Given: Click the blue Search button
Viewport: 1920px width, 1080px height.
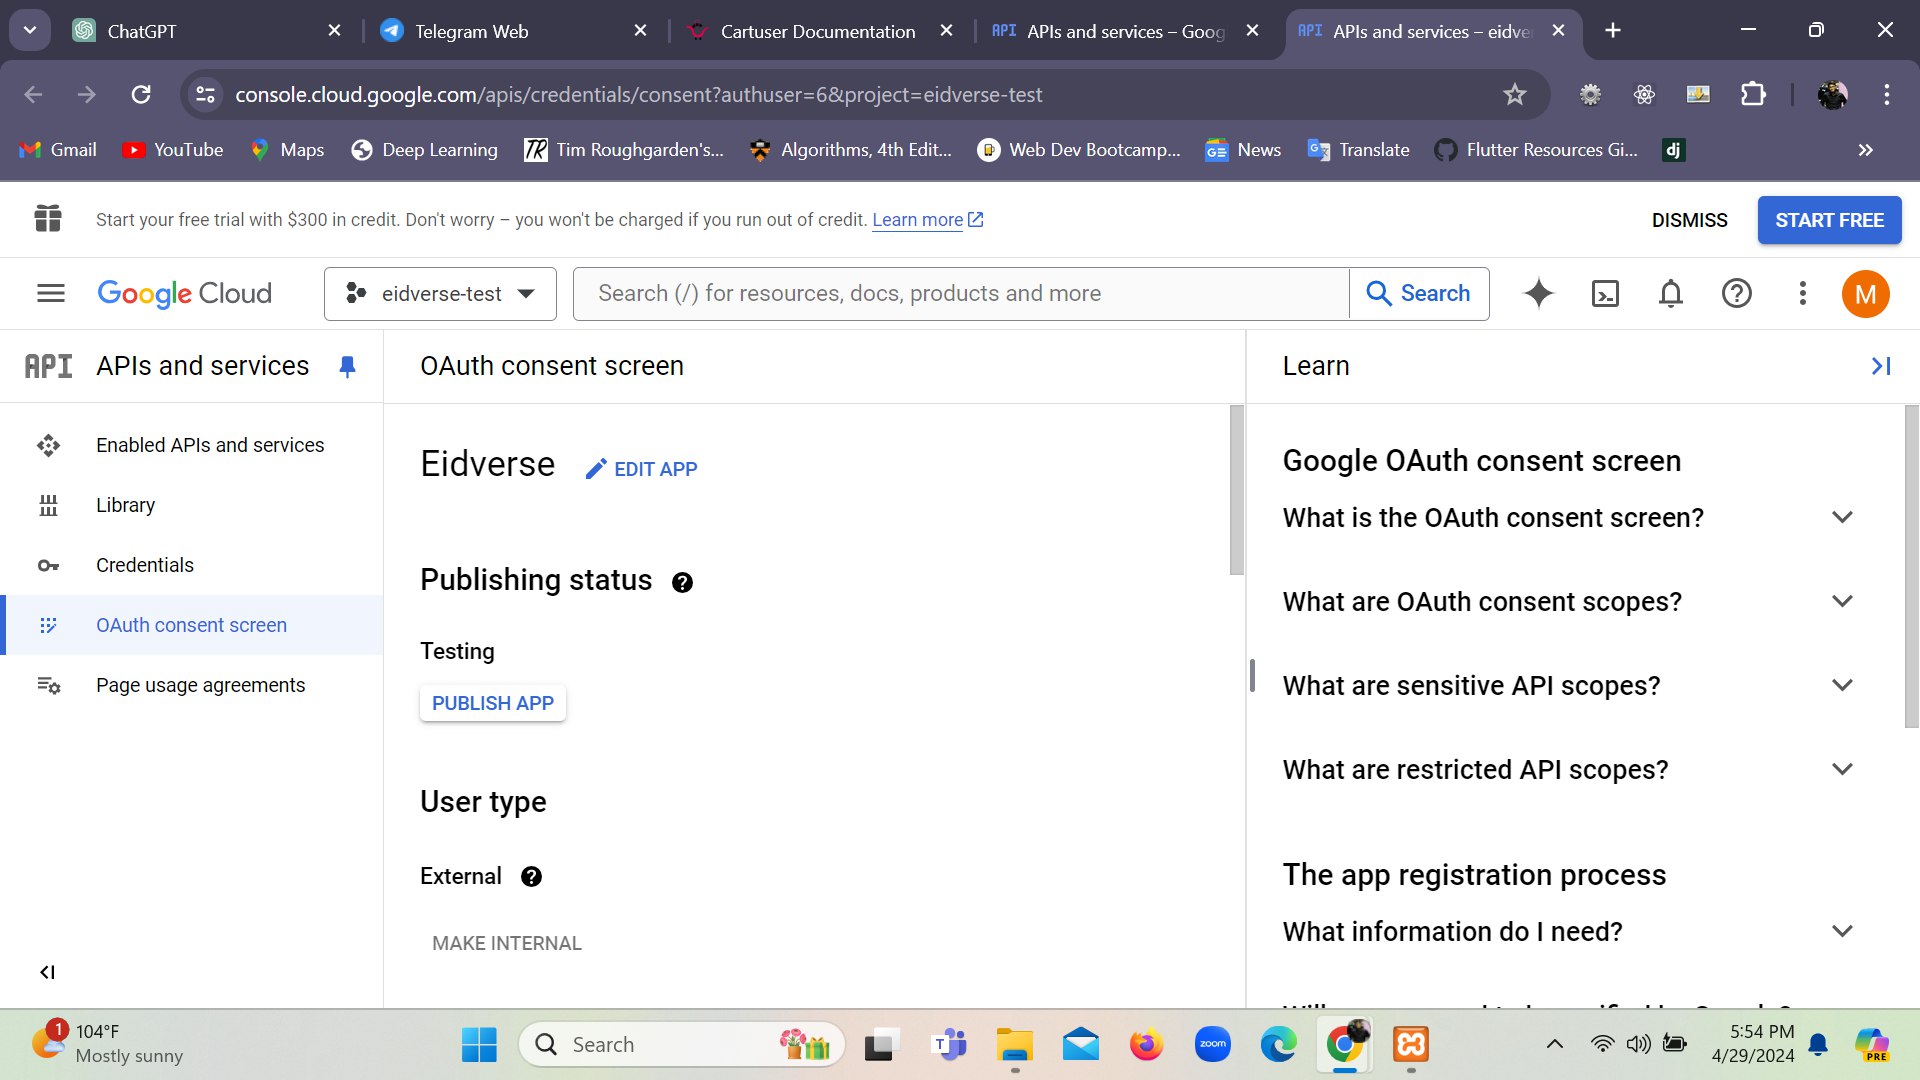Looking at the screenshot, I should 1419,294.
